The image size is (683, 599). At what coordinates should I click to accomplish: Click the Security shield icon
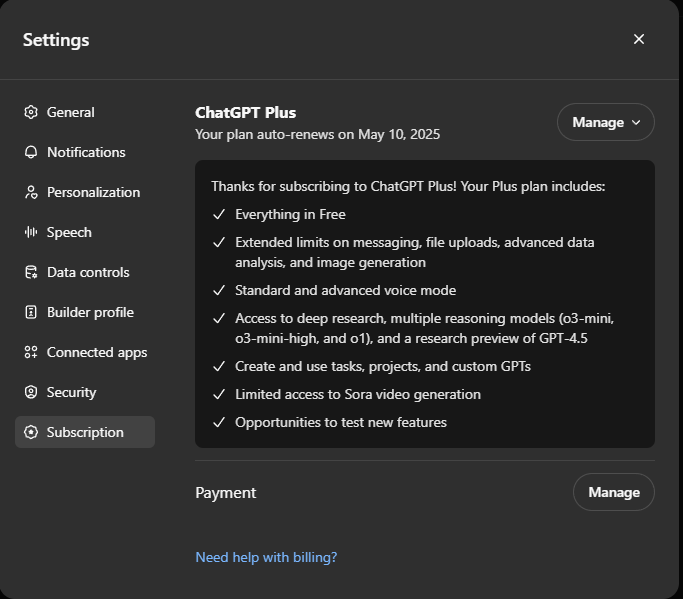point(31,392)
